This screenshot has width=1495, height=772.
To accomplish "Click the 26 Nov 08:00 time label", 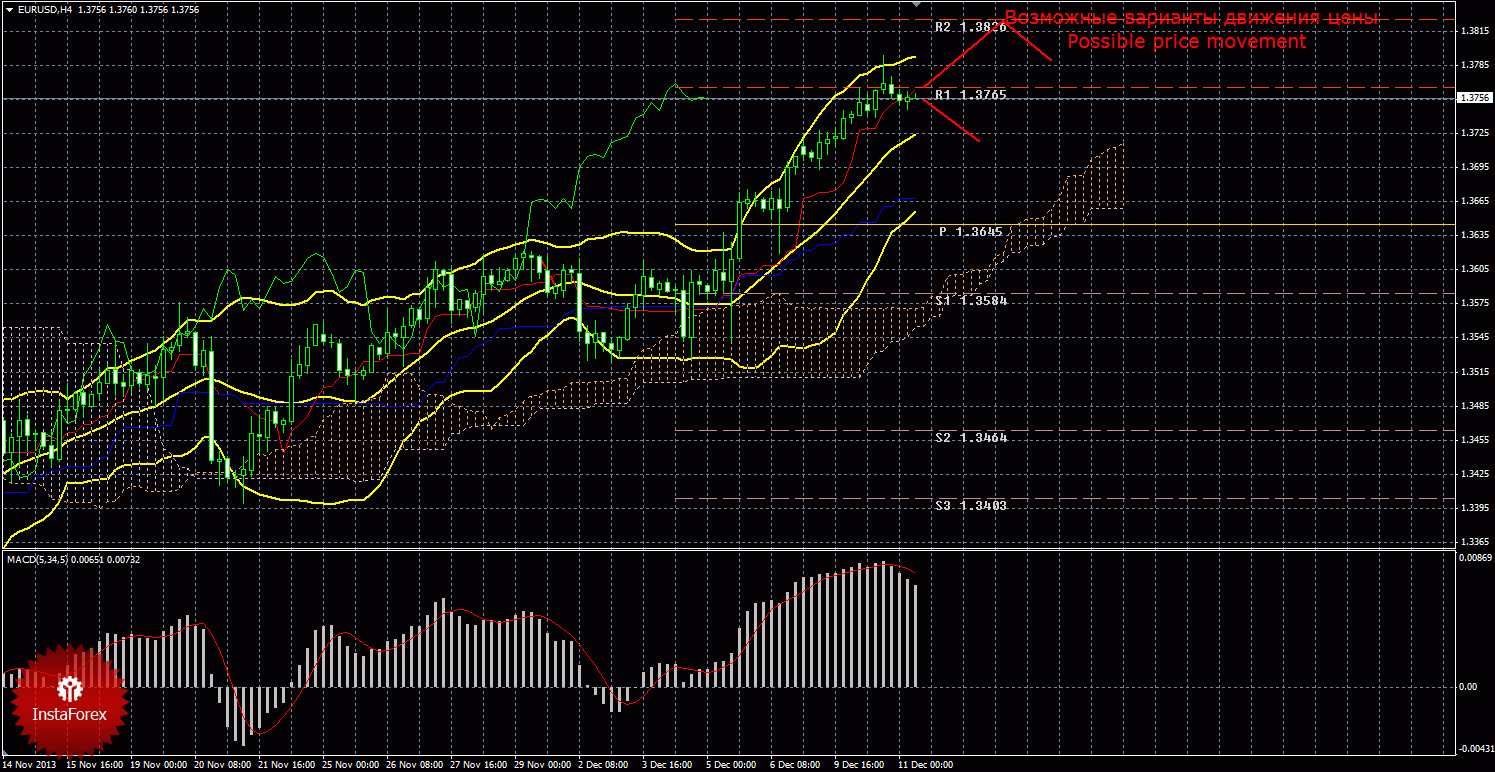I will click(413, 765).
